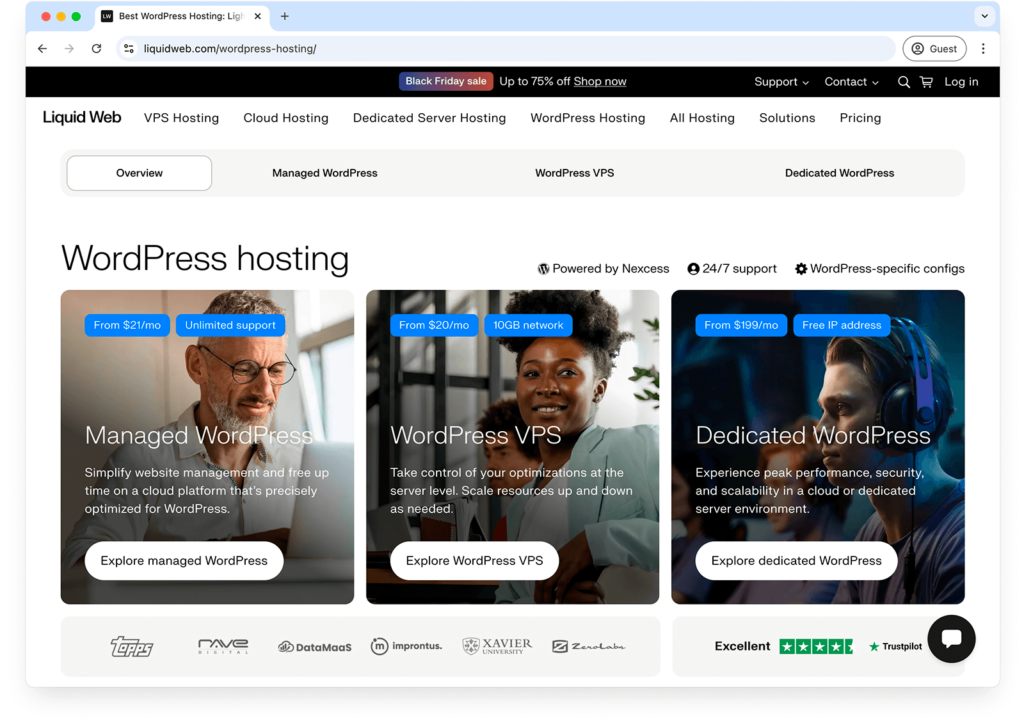Viewport: 1024px width, 721px height.
Task: Click the Managed WordPress card heading
Action: pyautogui.click(x=199, y=436)
